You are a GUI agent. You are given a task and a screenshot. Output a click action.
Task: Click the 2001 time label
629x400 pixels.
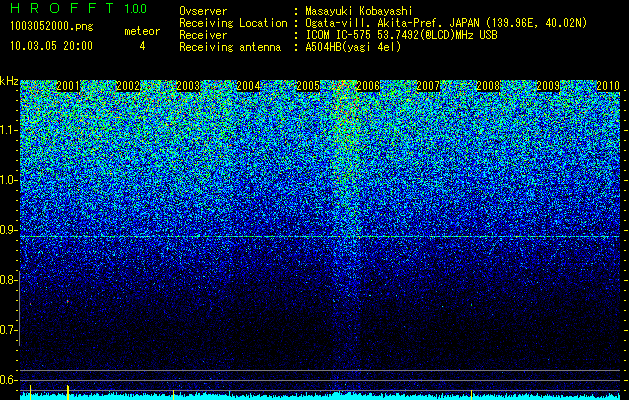click(x=68, y=86)
